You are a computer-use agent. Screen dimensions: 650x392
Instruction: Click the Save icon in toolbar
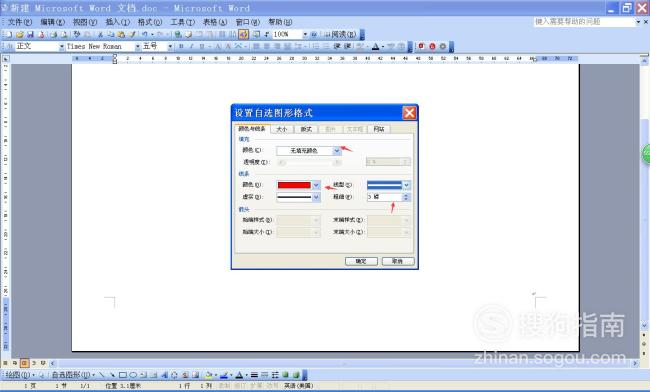30,34
